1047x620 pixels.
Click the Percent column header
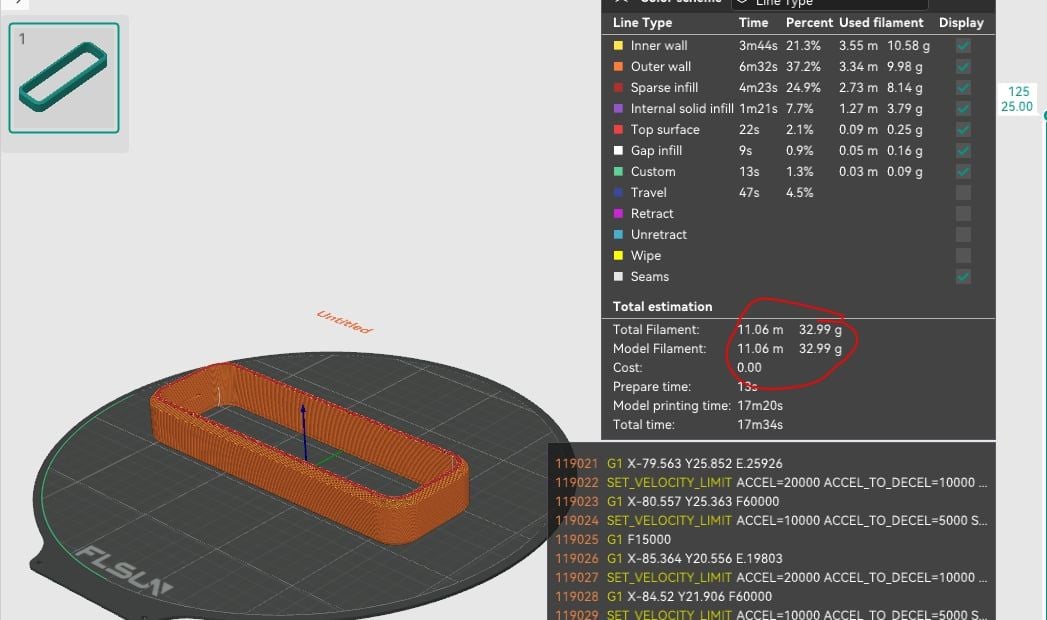pos(809,23)
